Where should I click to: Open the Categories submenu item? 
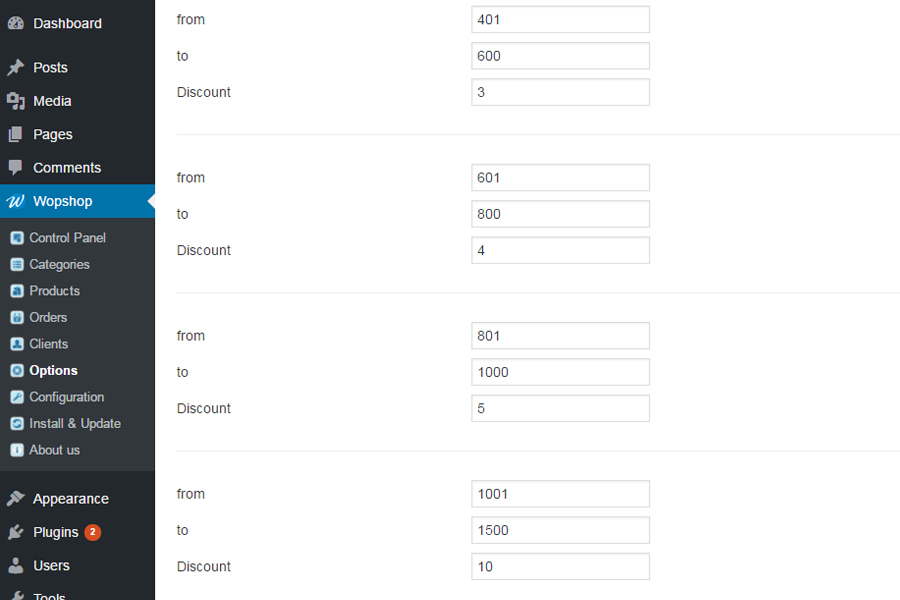[x=59, y=265]
